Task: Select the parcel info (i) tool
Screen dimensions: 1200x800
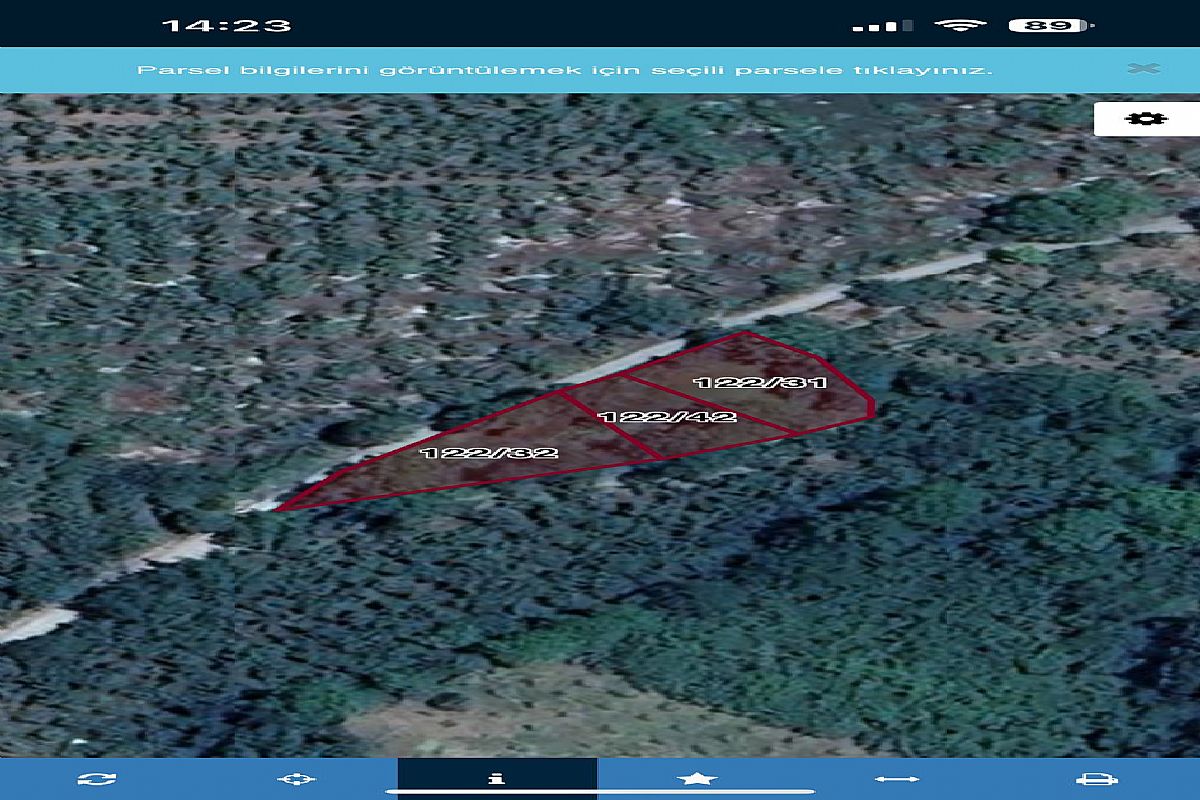Action: point(496,777)
